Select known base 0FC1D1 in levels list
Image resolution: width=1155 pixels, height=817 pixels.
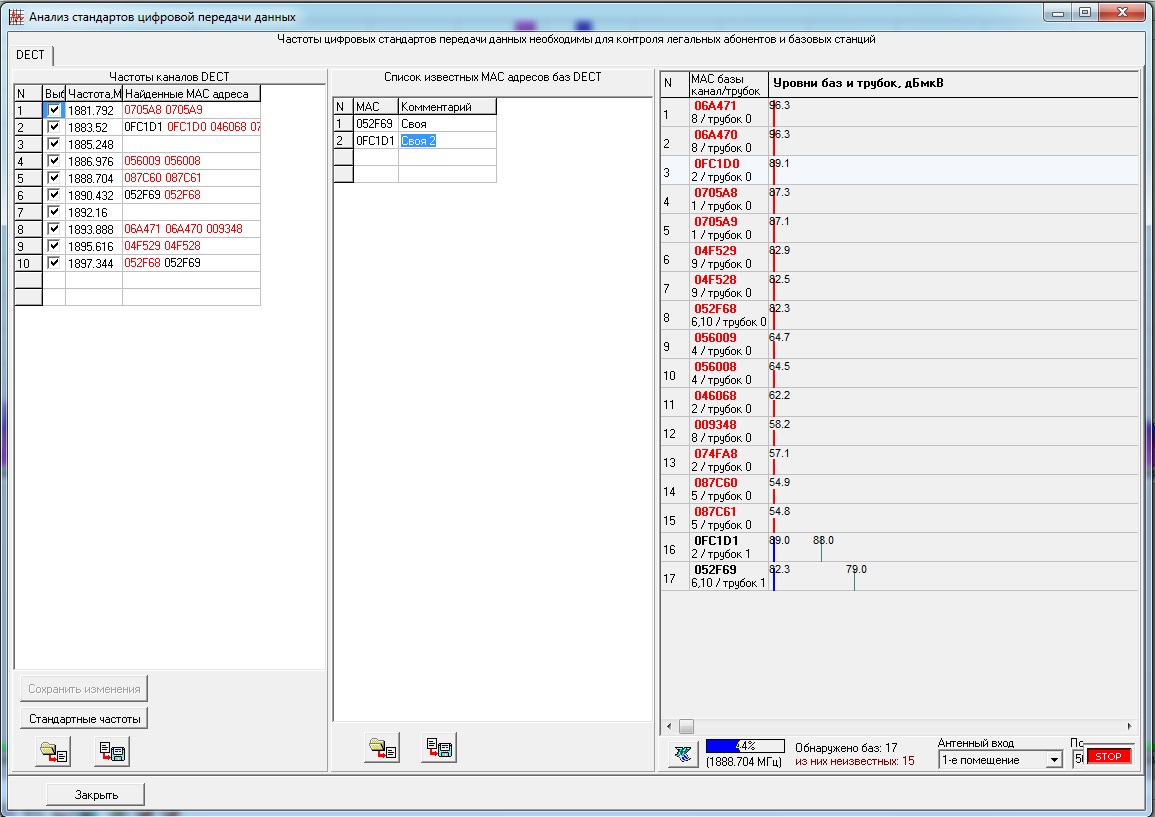point(899,547)
